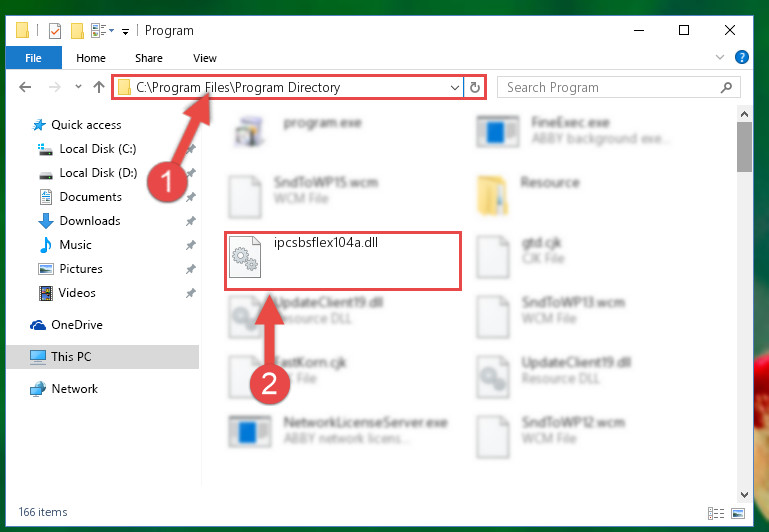Click the address bar path field
769x532 pixels.
click(x=287, y=87)
